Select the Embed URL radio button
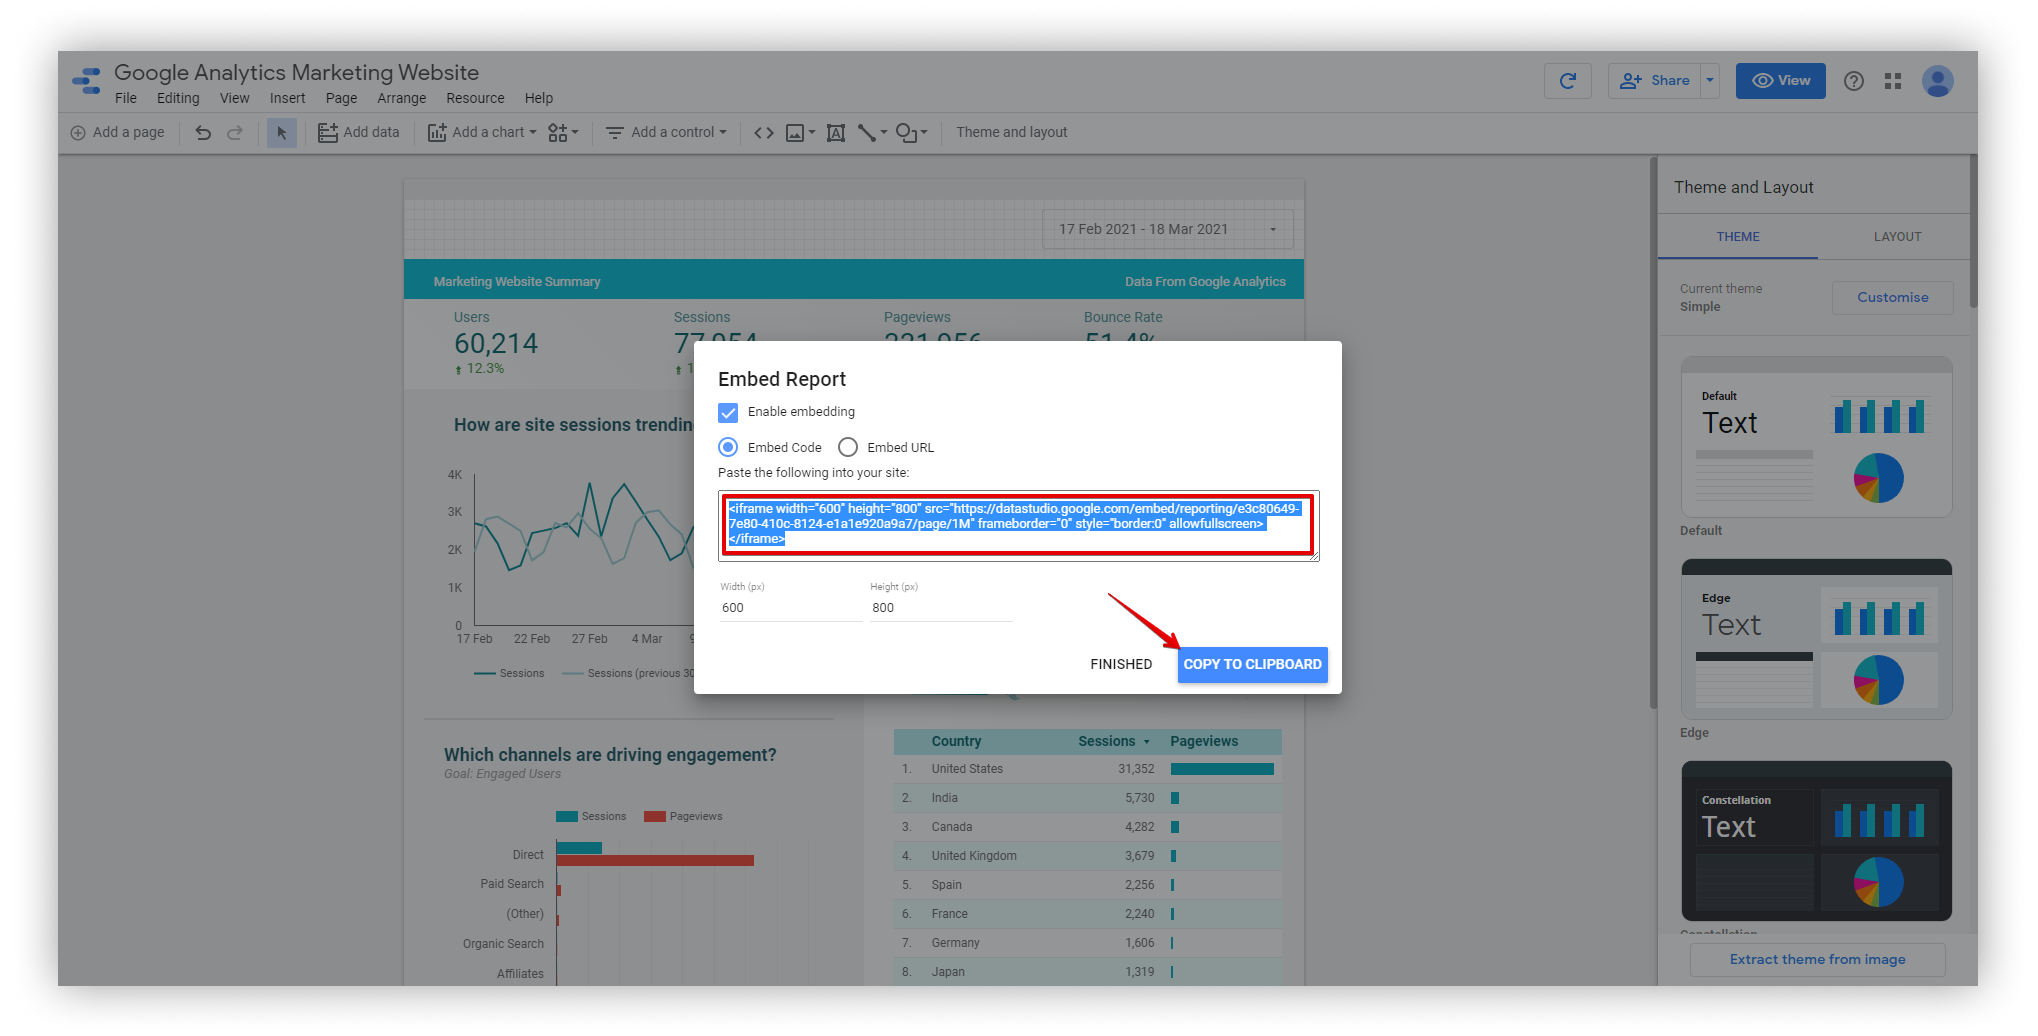This screenshot has height=1036, width=2038. 848,447
